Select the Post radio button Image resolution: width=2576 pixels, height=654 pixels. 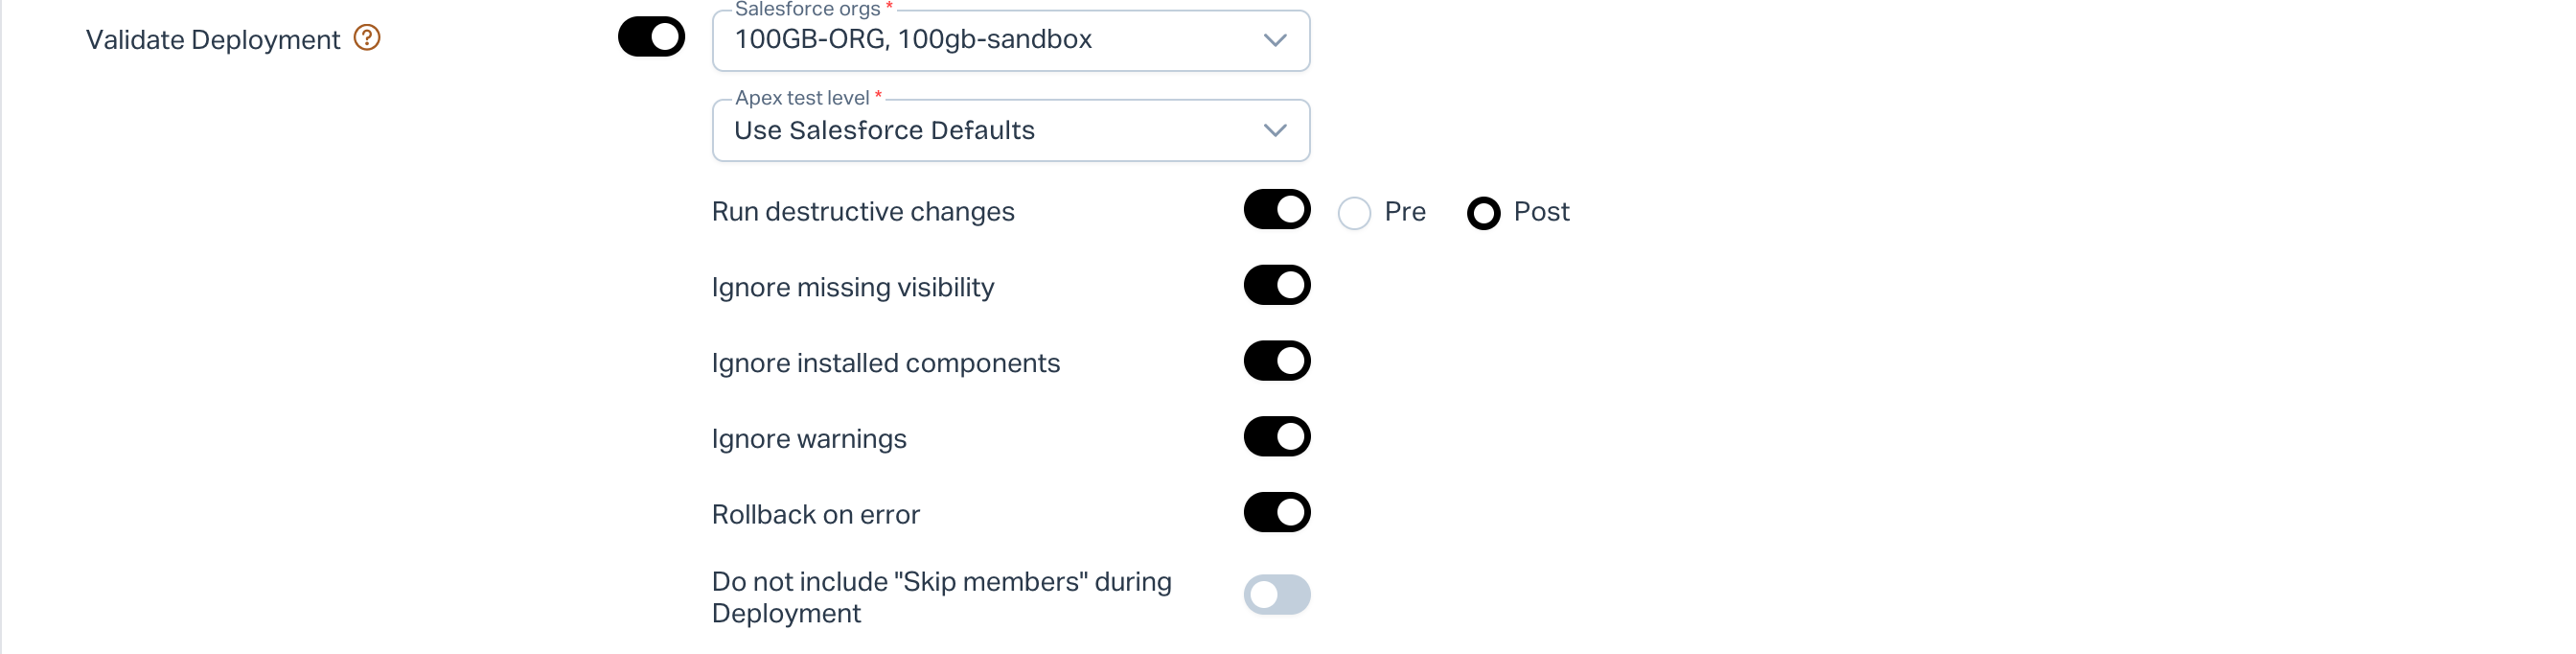click(x=1483, y=213)
